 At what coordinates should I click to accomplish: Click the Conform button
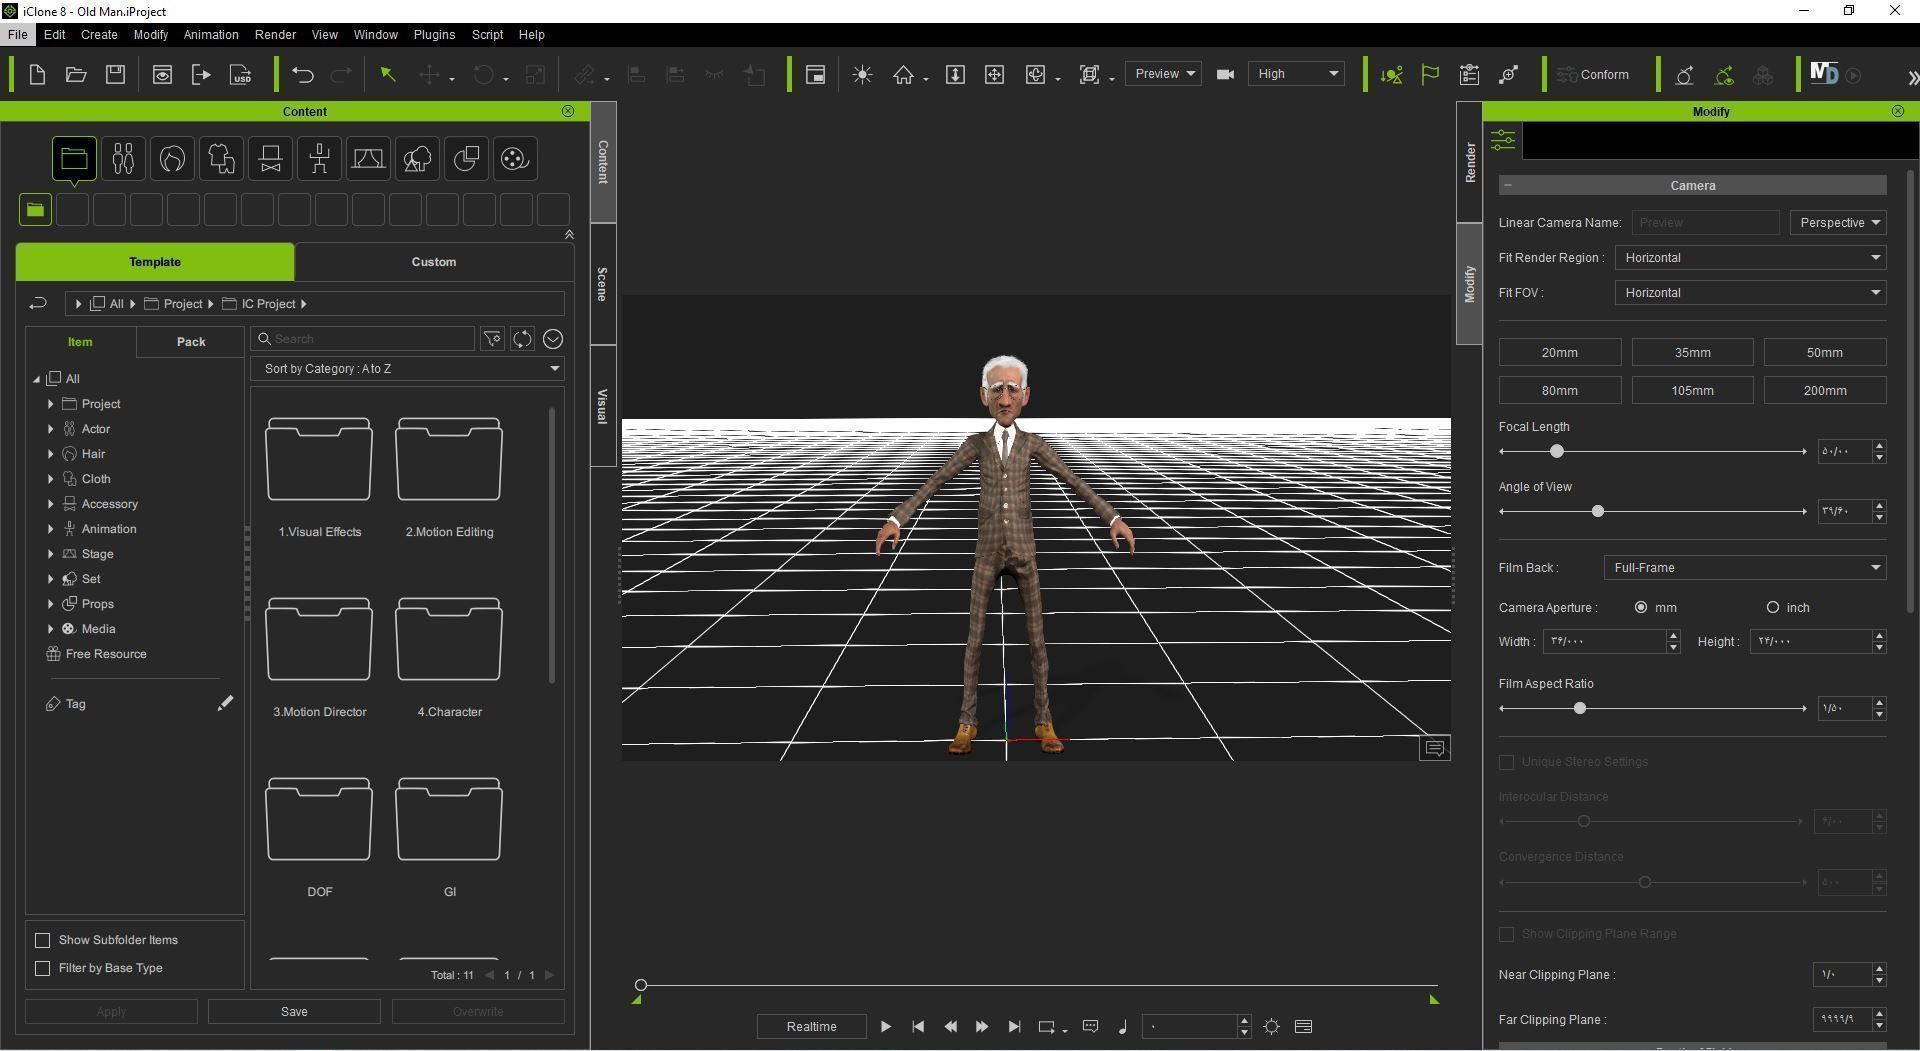point(1593,75)
